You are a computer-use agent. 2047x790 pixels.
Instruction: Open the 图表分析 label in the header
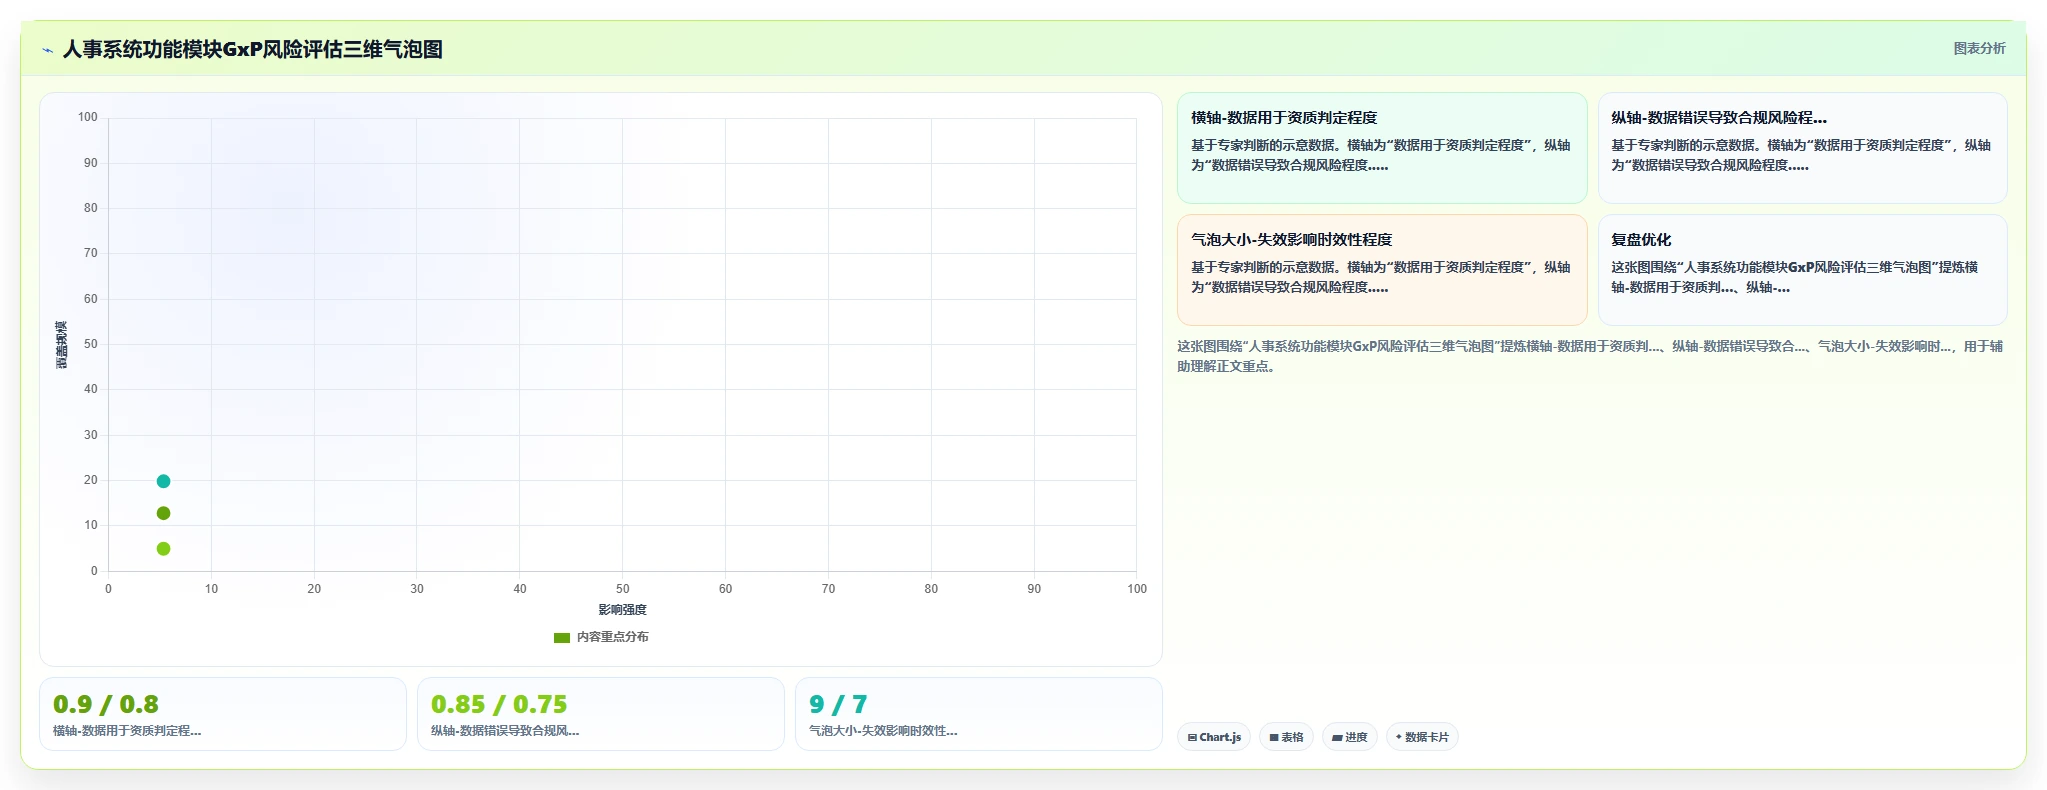coord(1979,48)
